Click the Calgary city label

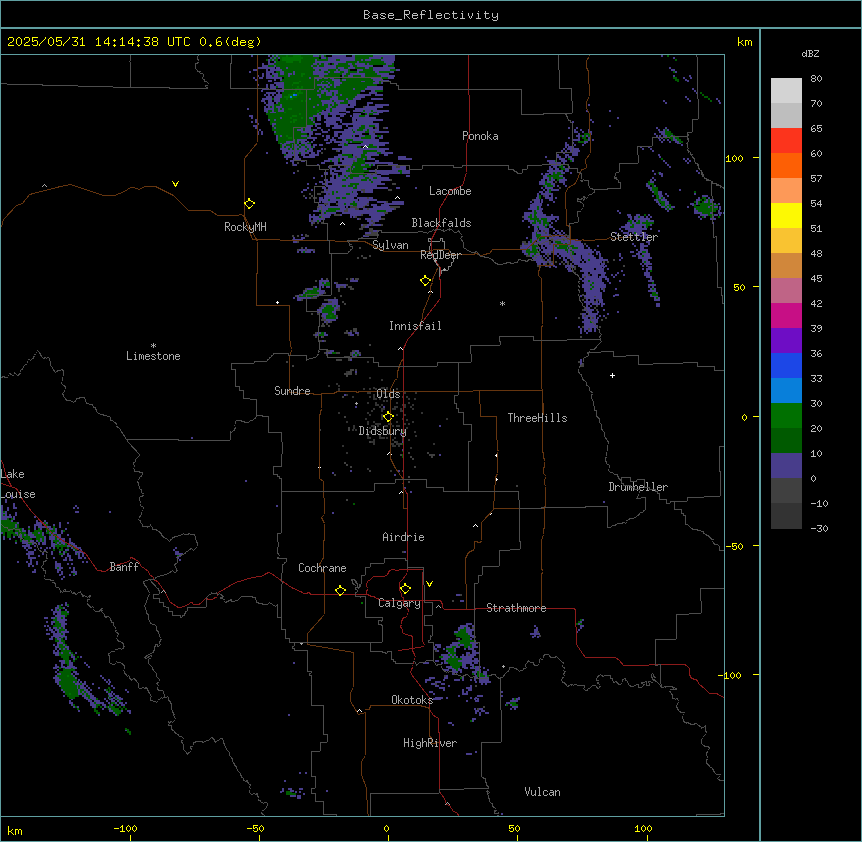(399, 603)
